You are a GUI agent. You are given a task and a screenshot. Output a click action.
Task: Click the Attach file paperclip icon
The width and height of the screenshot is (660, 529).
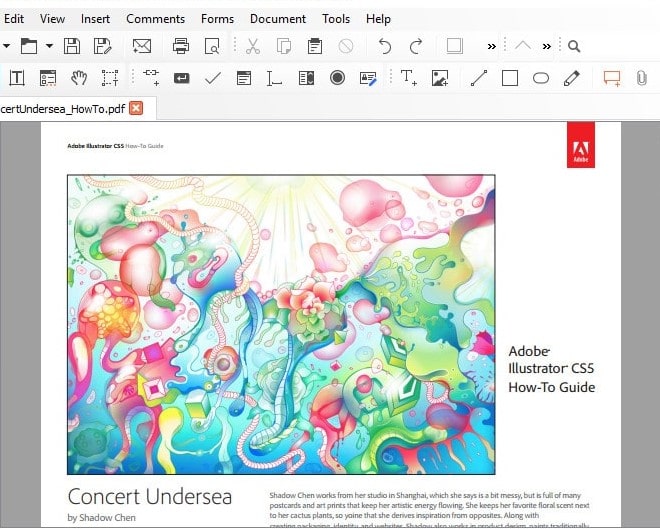point(641,78)
